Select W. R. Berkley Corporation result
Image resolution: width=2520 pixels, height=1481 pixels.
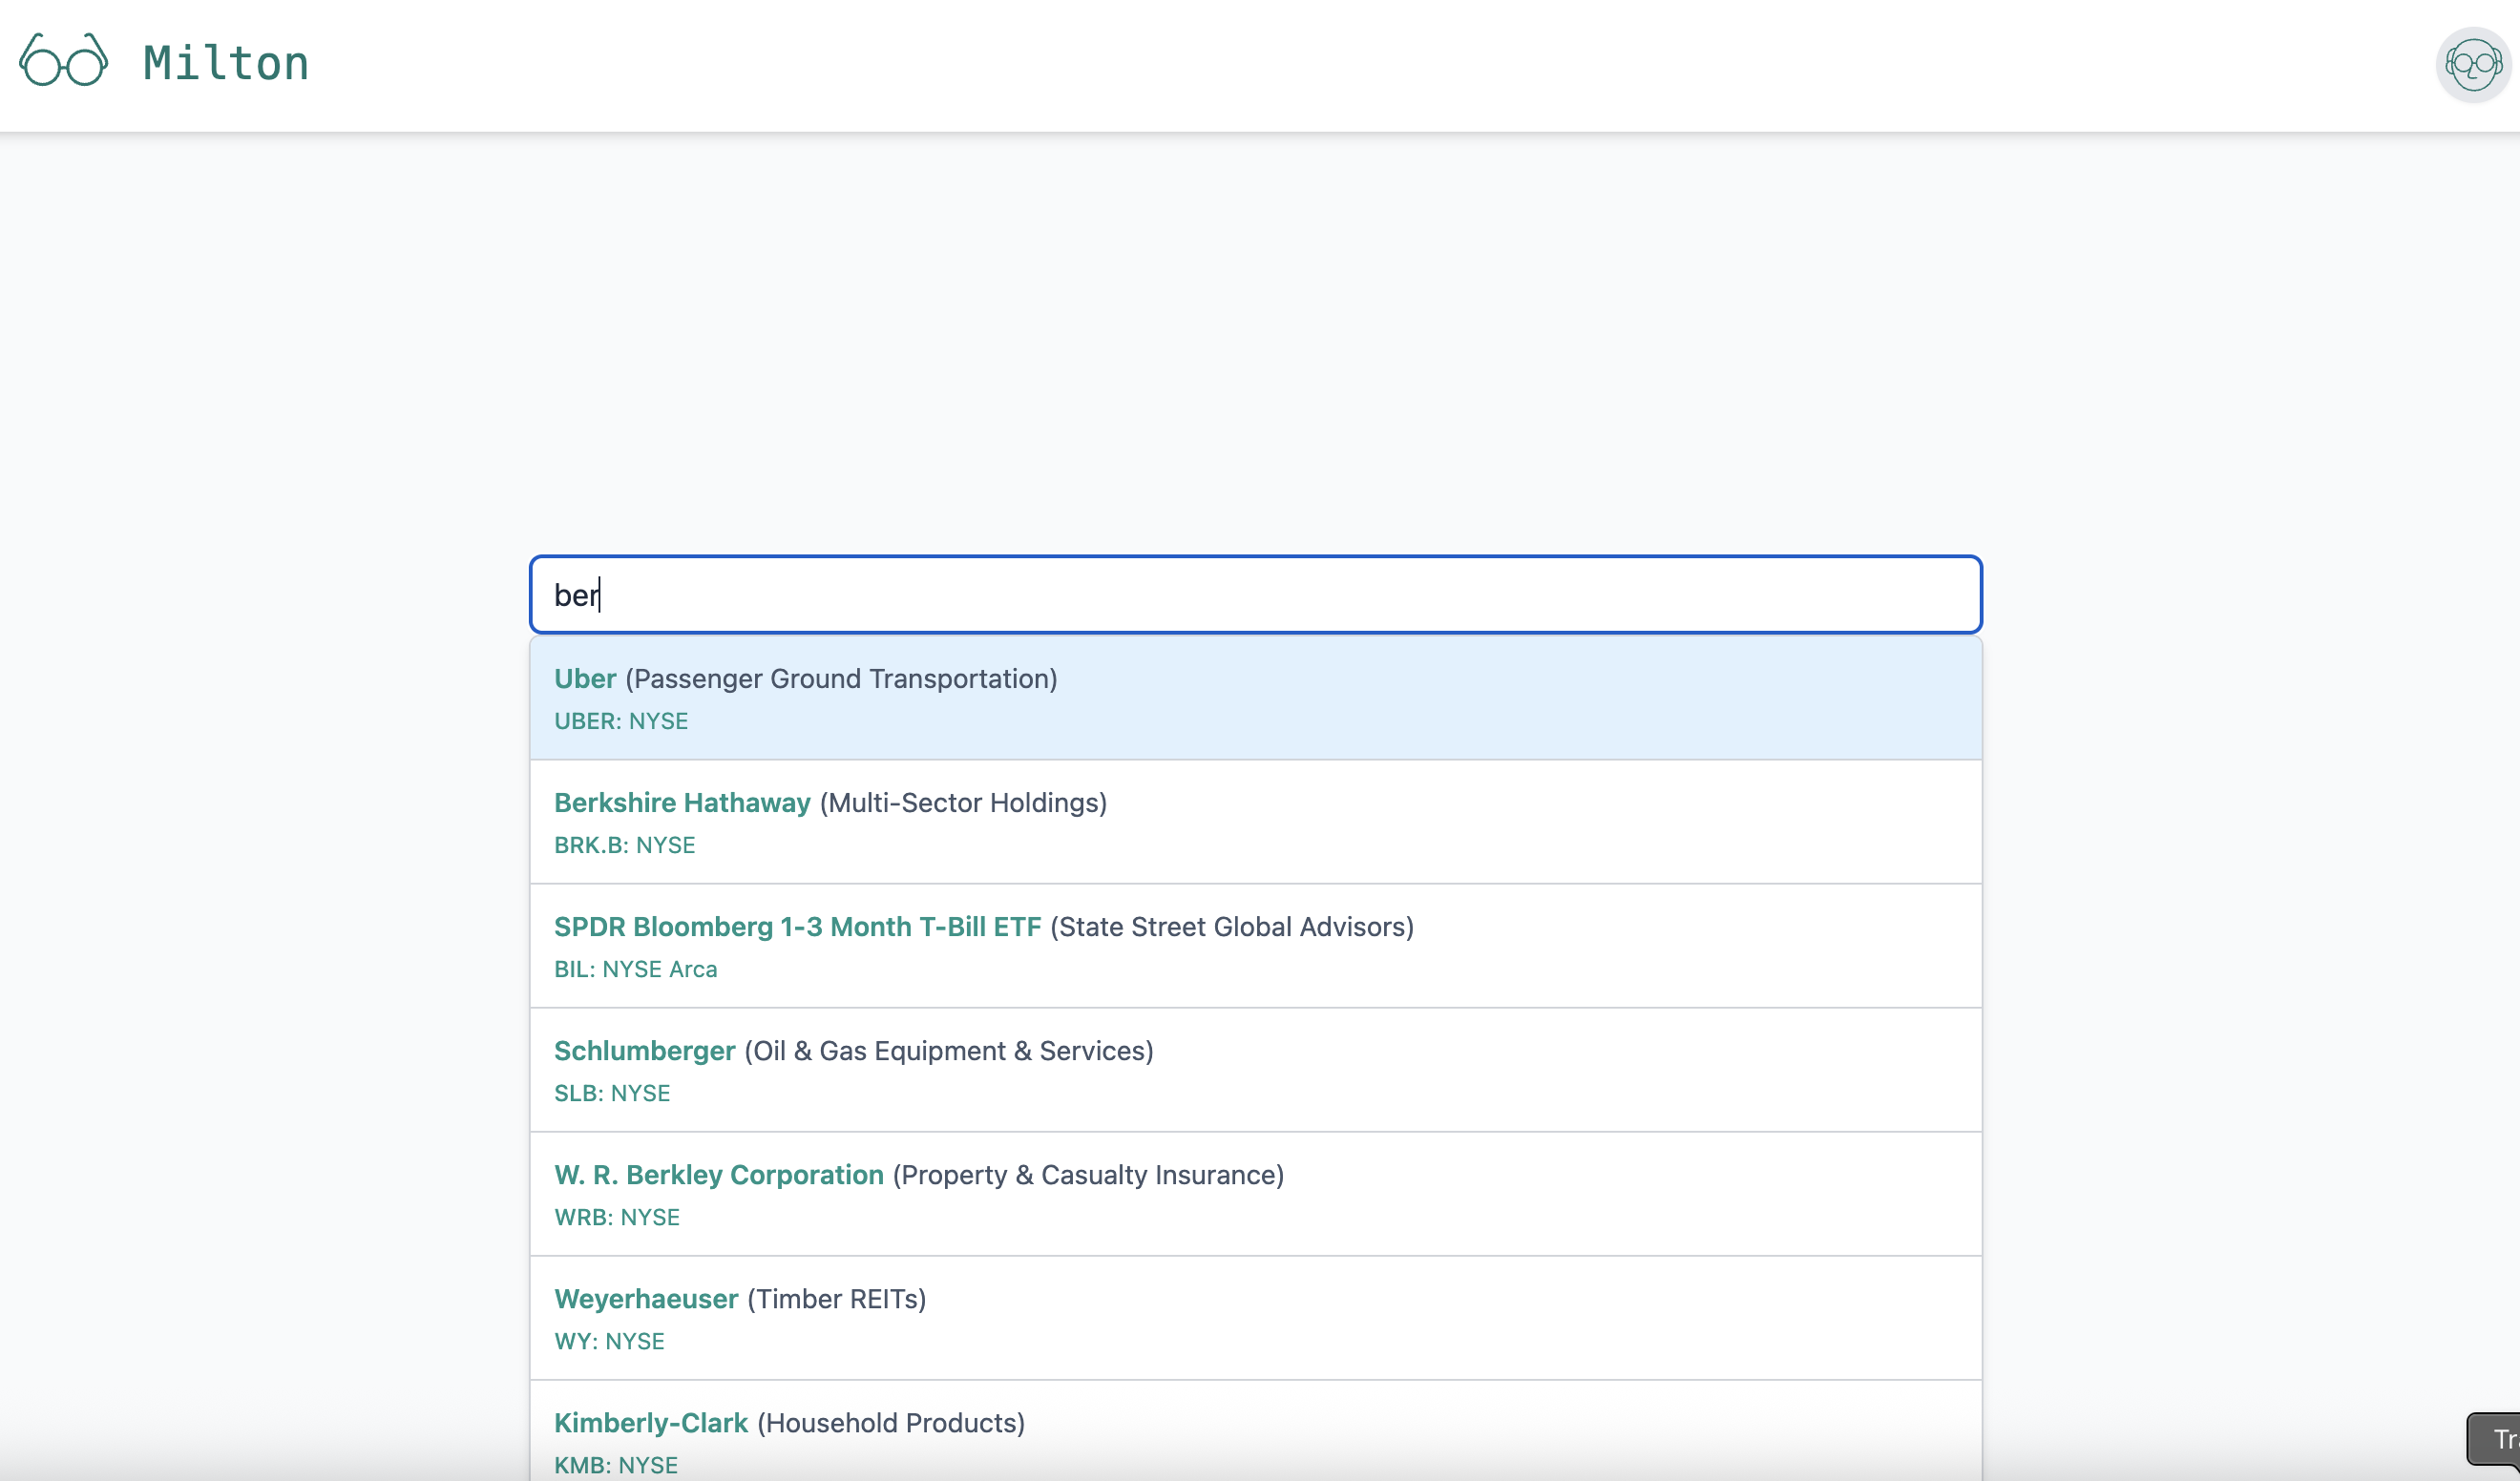point(1255,1194)
